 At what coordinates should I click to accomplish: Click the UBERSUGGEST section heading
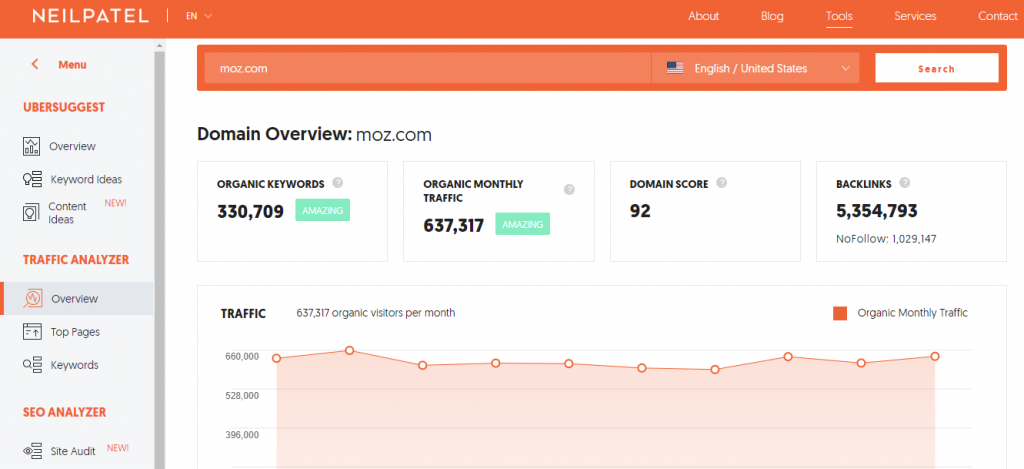[64, 107]
